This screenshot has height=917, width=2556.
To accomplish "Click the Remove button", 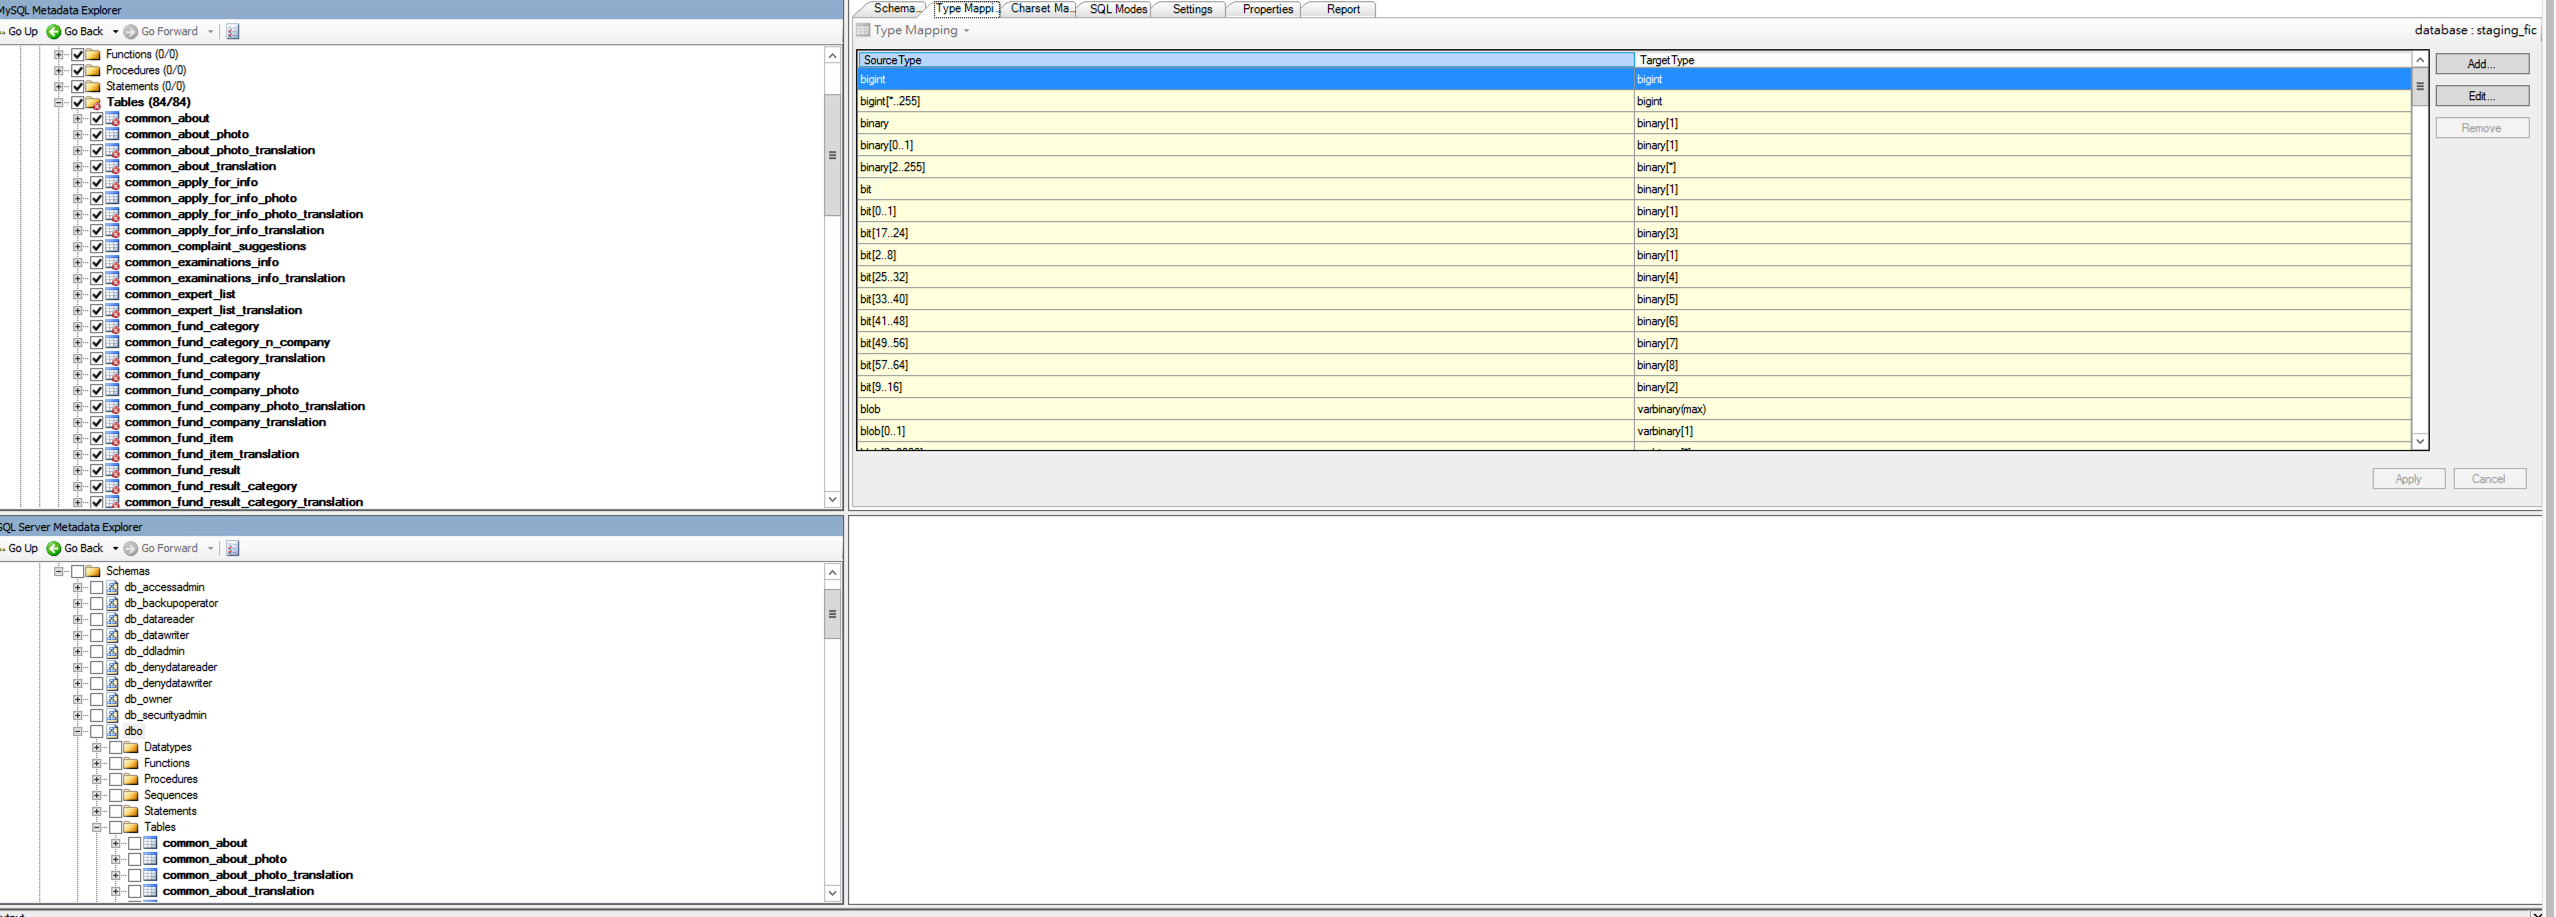I will tap(2482, 128).
